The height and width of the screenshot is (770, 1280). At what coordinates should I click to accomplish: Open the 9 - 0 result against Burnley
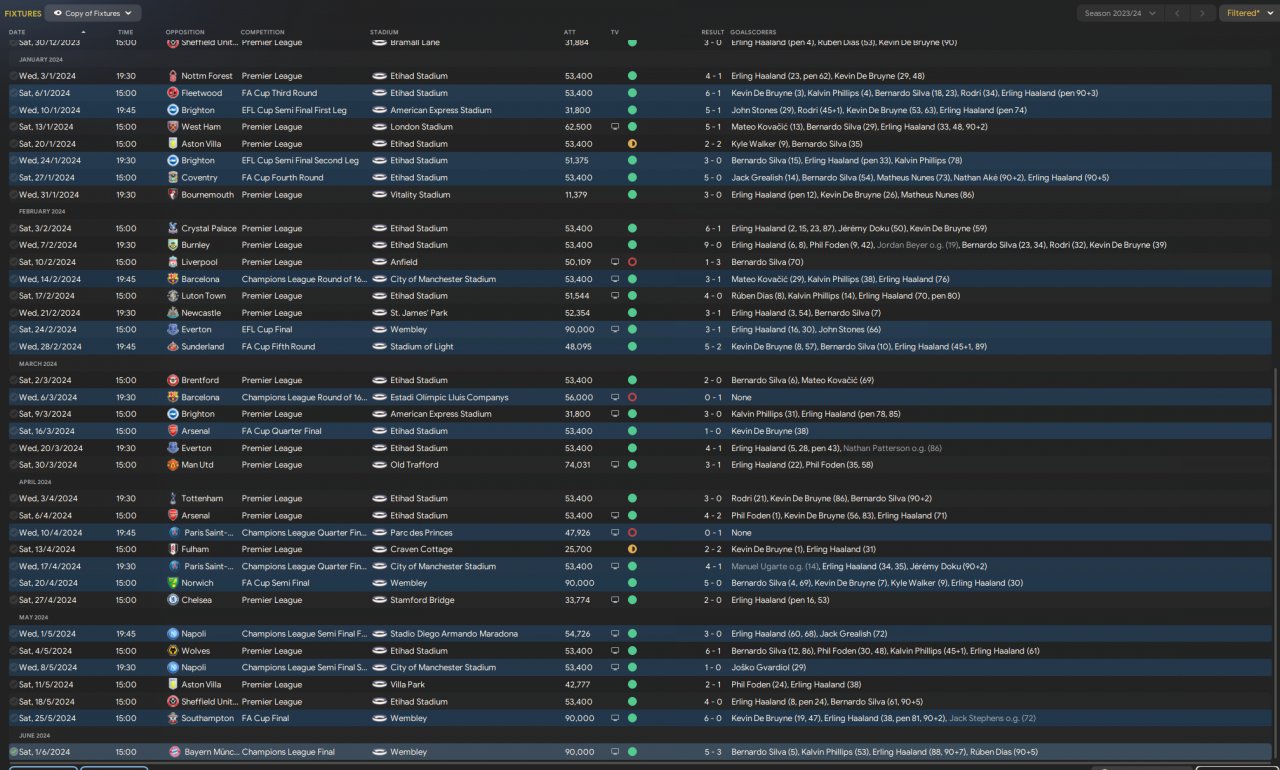tap(712, 245)
